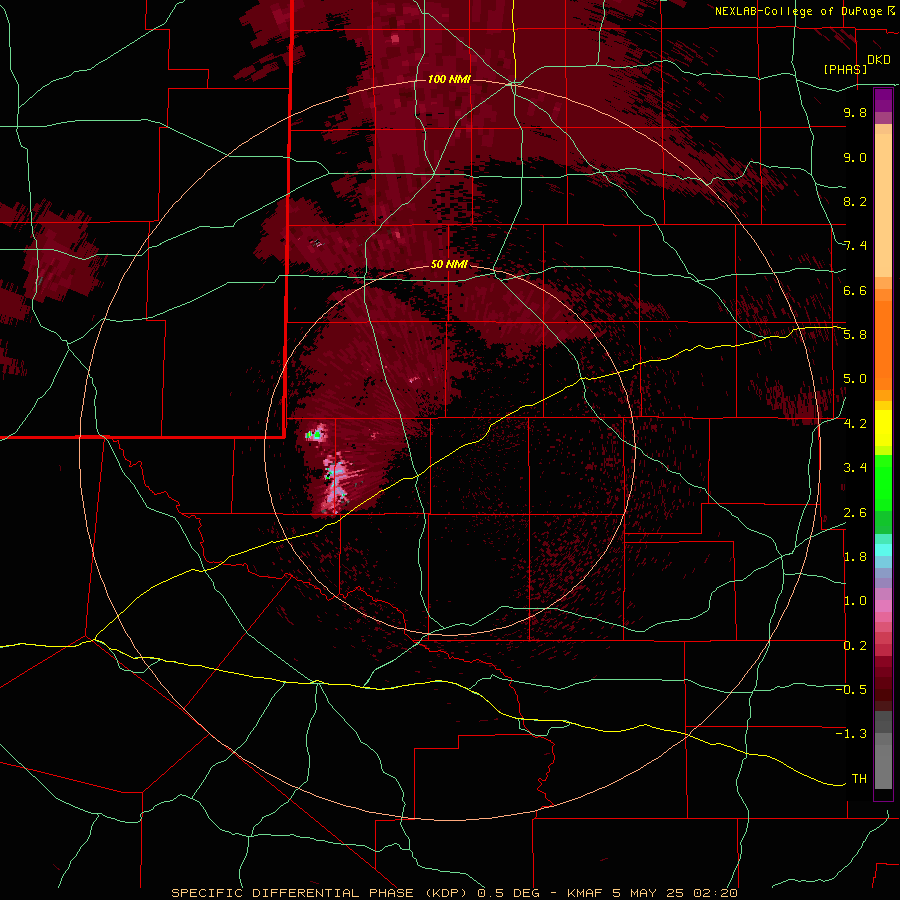The width and height of the screenshot is (900, 900).
Task: Click the 5.0 value on the color scale
Action: coord(855,379)
